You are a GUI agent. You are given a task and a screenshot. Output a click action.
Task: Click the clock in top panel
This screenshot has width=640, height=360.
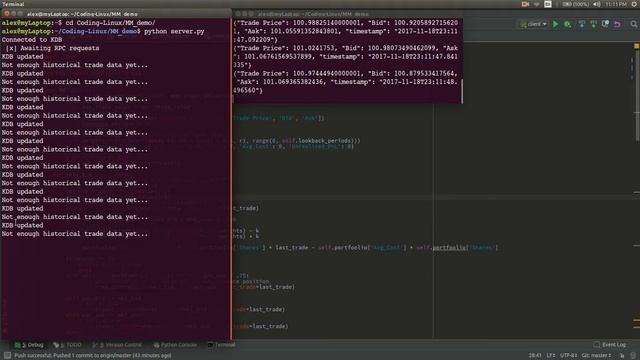[x=616, y=4]
